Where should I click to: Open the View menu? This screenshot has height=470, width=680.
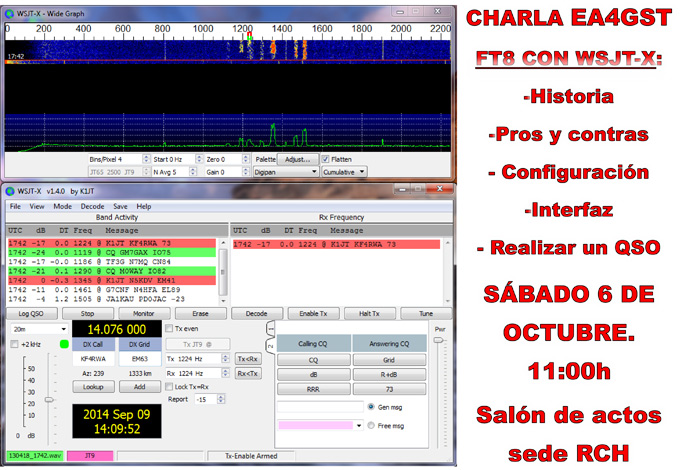[37, 206]
